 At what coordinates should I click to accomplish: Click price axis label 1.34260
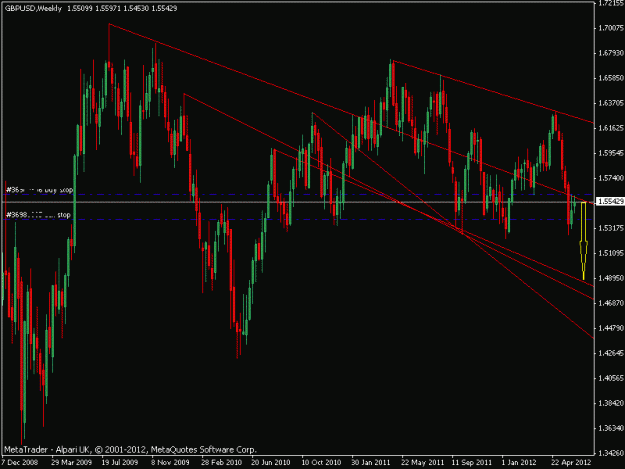[x=611, y=453]
